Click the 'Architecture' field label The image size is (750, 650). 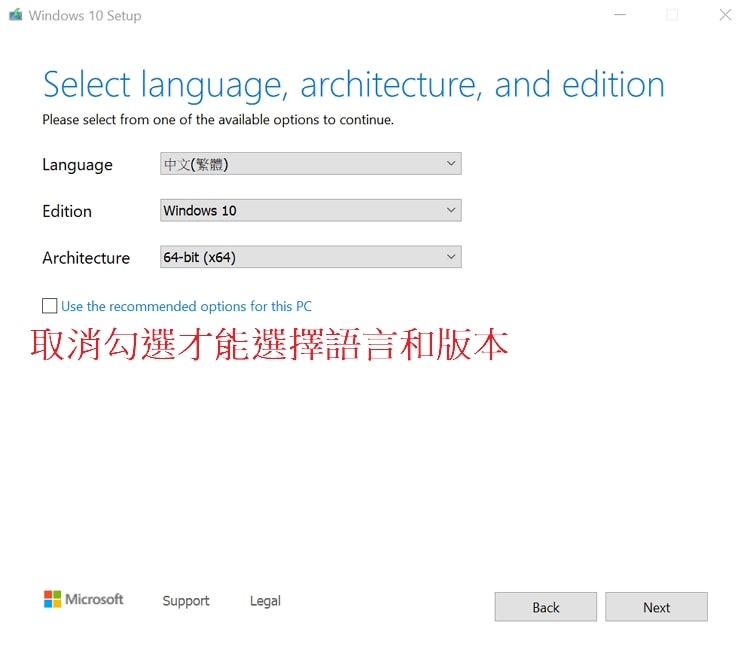pyautogui.click(x=86, y=258)
